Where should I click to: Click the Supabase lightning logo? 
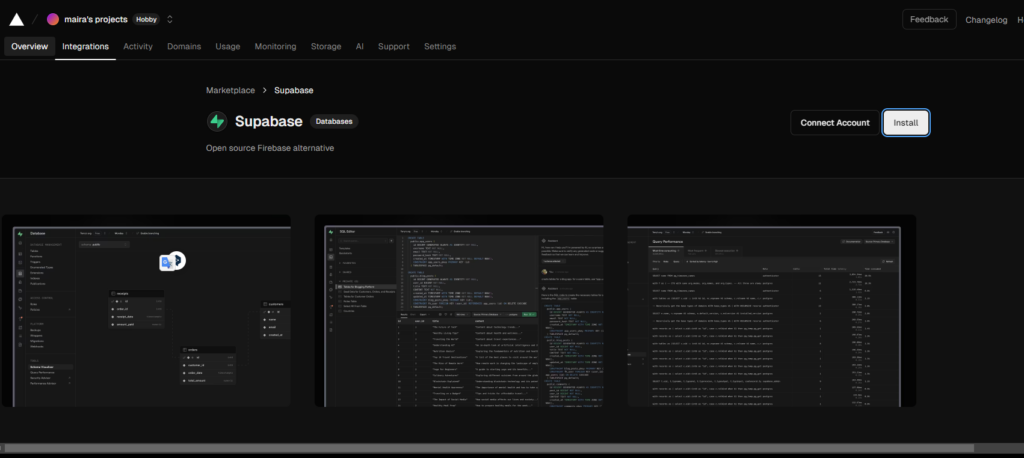(x=217, y=122)
